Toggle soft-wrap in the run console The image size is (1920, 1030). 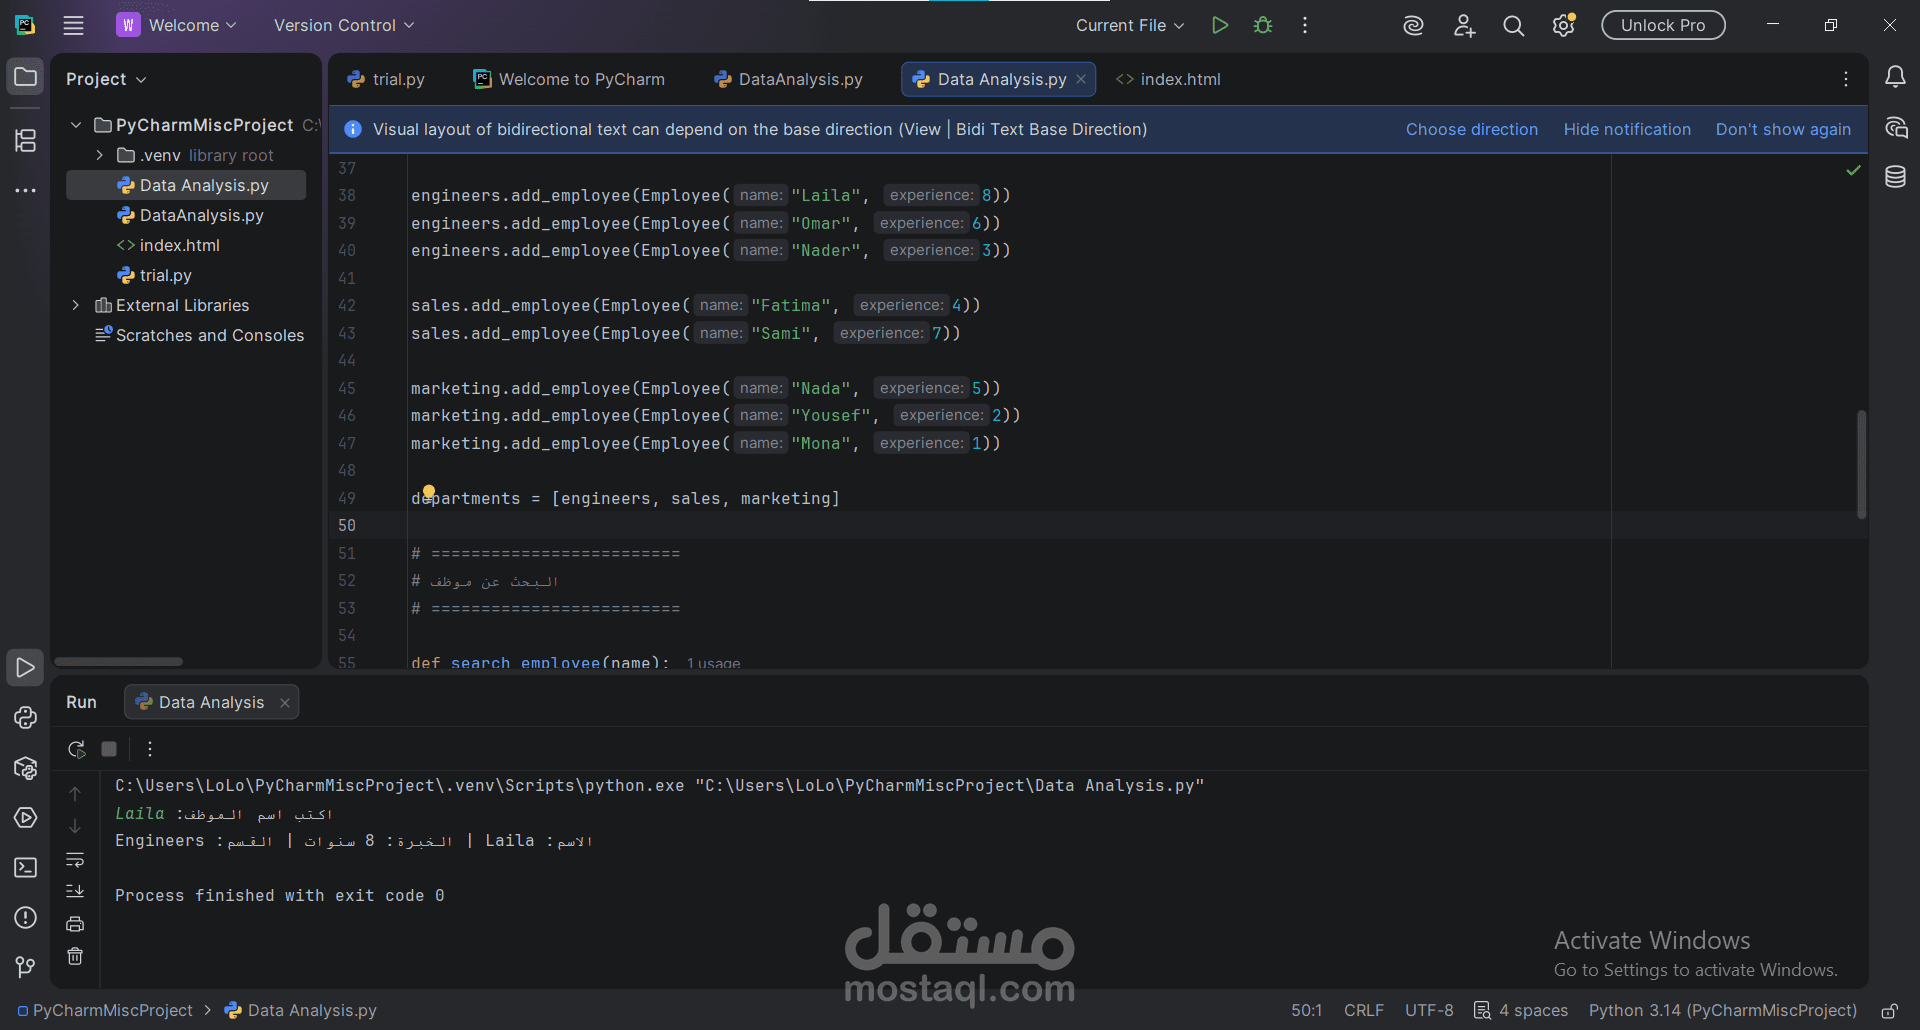click(x=75, y=859)
